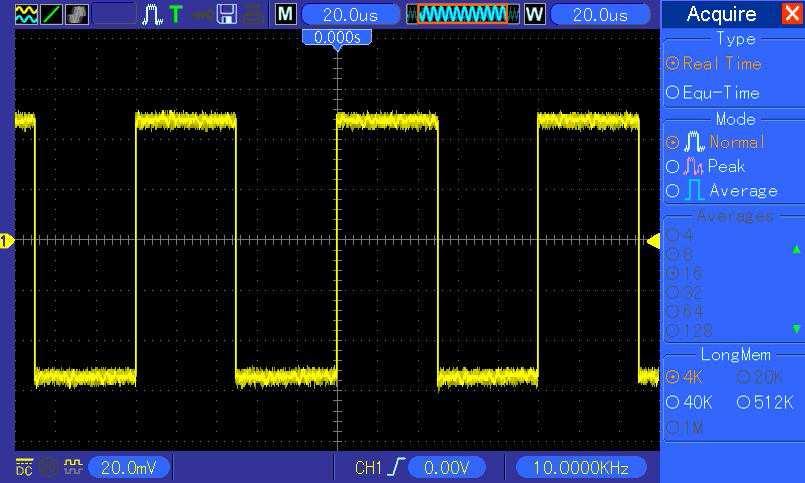Click the 0.000s trigger position marker
Screen dimensions: 805x483
(x=337, y=37)
